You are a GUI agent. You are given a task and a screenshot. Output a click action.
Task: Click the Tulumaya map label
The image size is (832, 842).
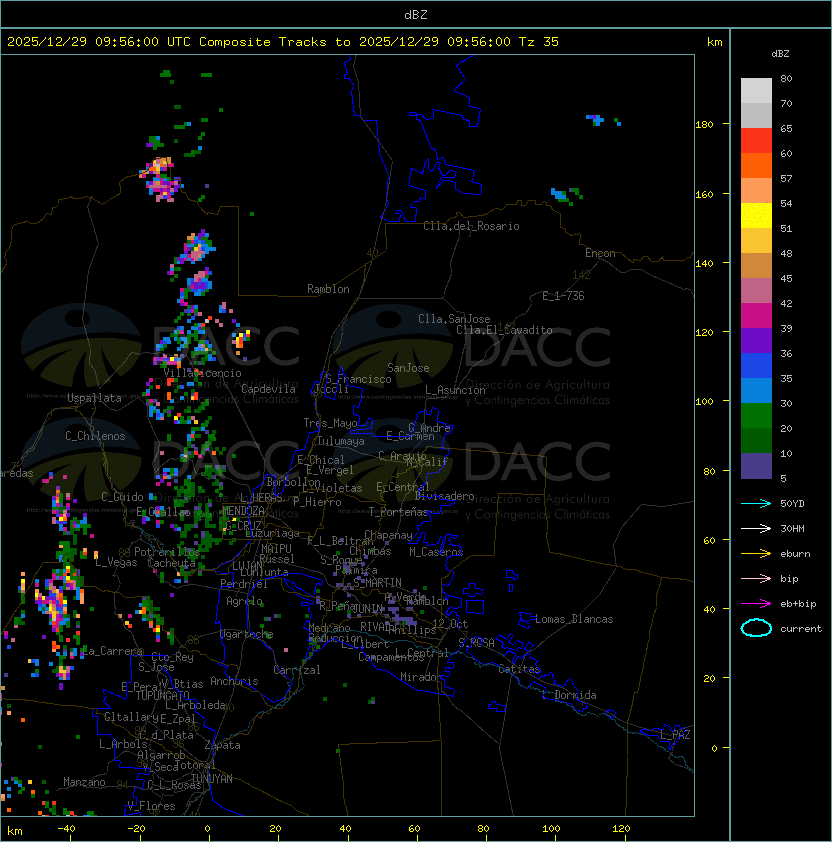click(x=341, y=441)
